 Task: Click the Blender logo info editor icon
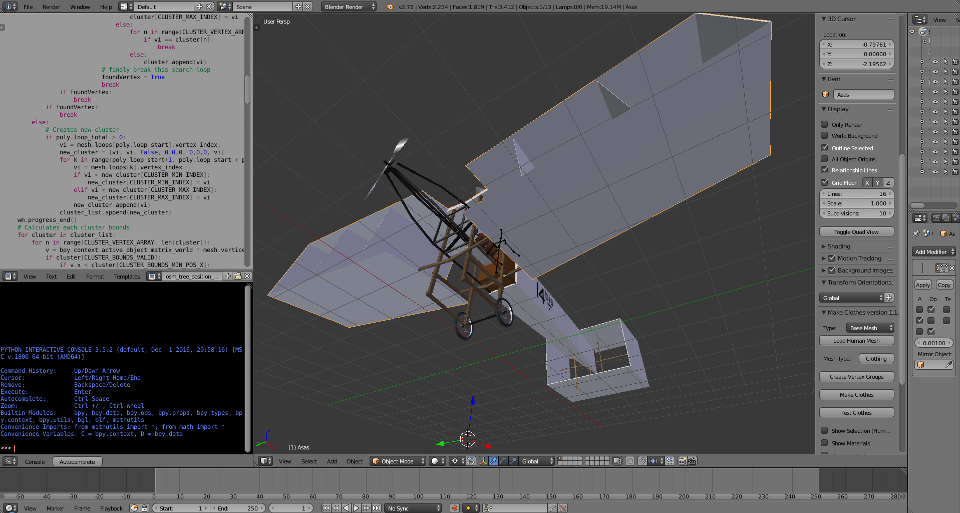click(x=7, y=6)
